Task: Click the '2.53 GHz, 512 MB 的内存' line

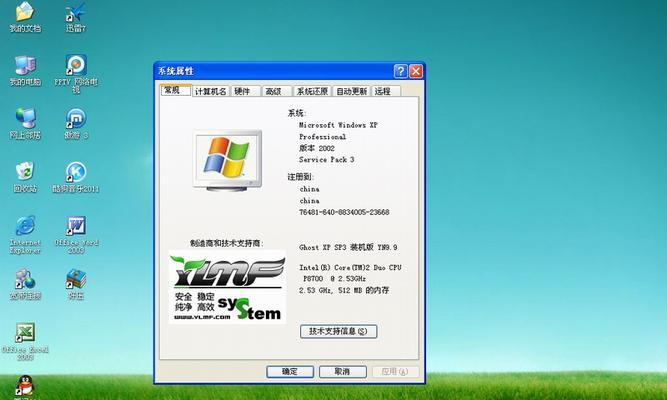Action: click(344, 290)
